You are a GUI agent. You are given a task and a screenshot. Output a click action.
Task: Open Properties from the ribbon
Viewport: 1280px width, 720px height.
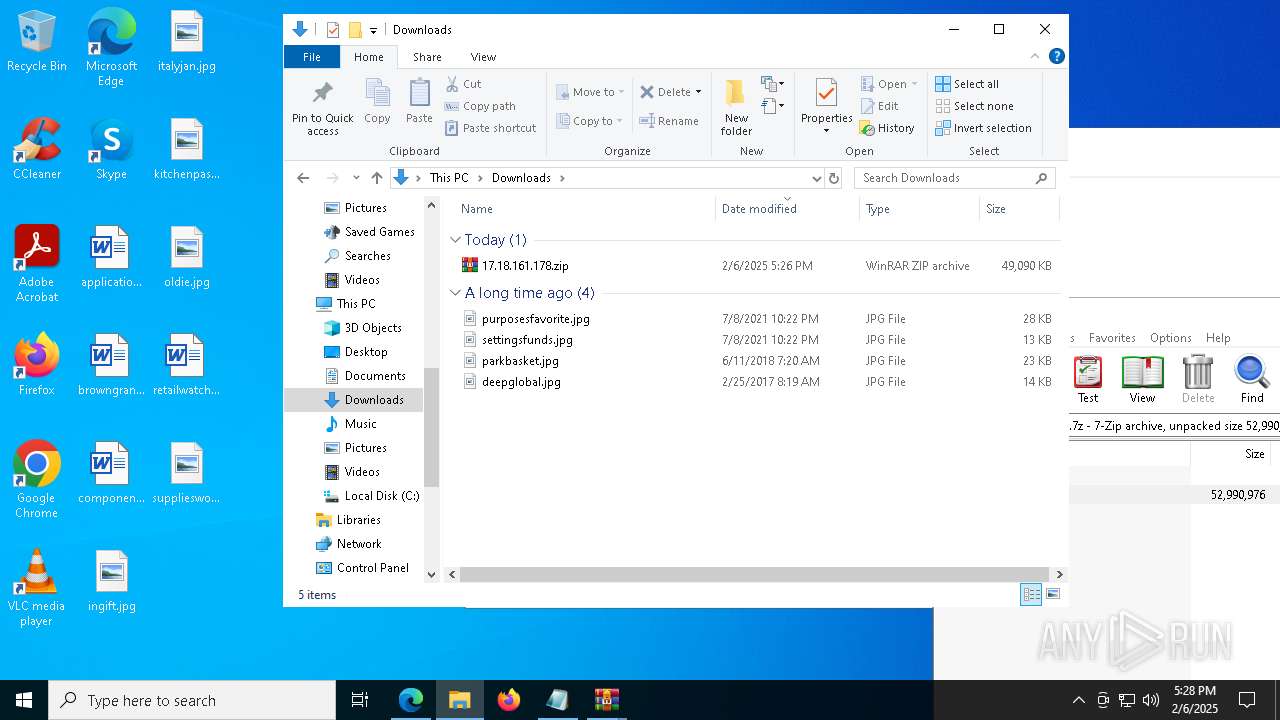(x=826, y=107)
